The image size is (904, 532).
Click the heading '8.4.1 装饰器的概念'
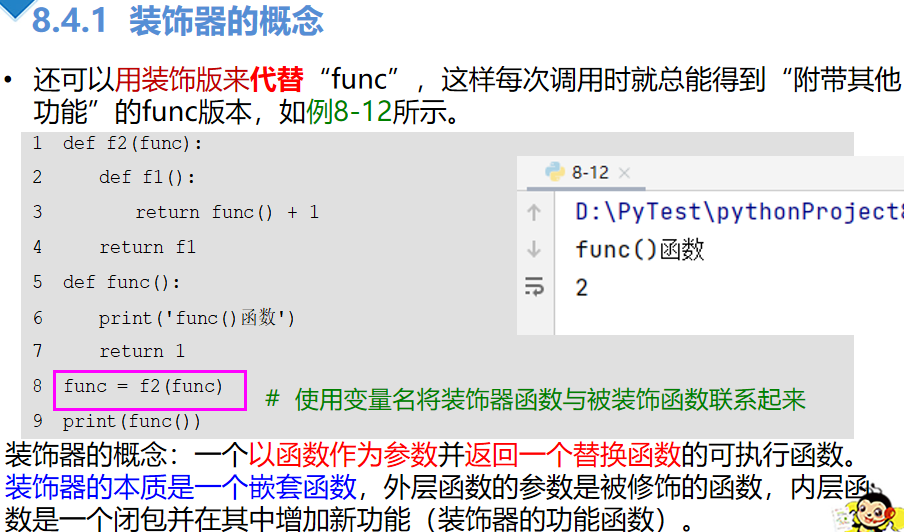pyautogui.click(x=178, y=20)
